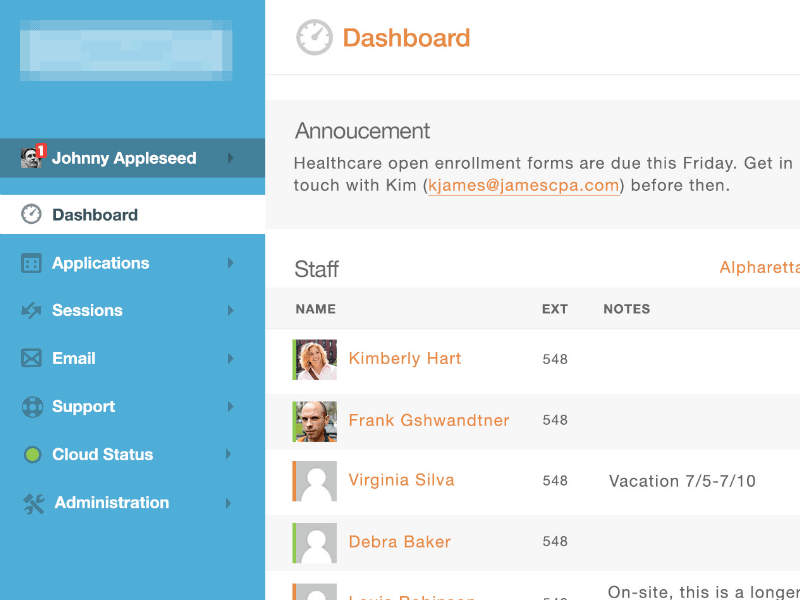The image size is (800, 600).
Task: Open the Email menu item
Action: click(74, 358)
